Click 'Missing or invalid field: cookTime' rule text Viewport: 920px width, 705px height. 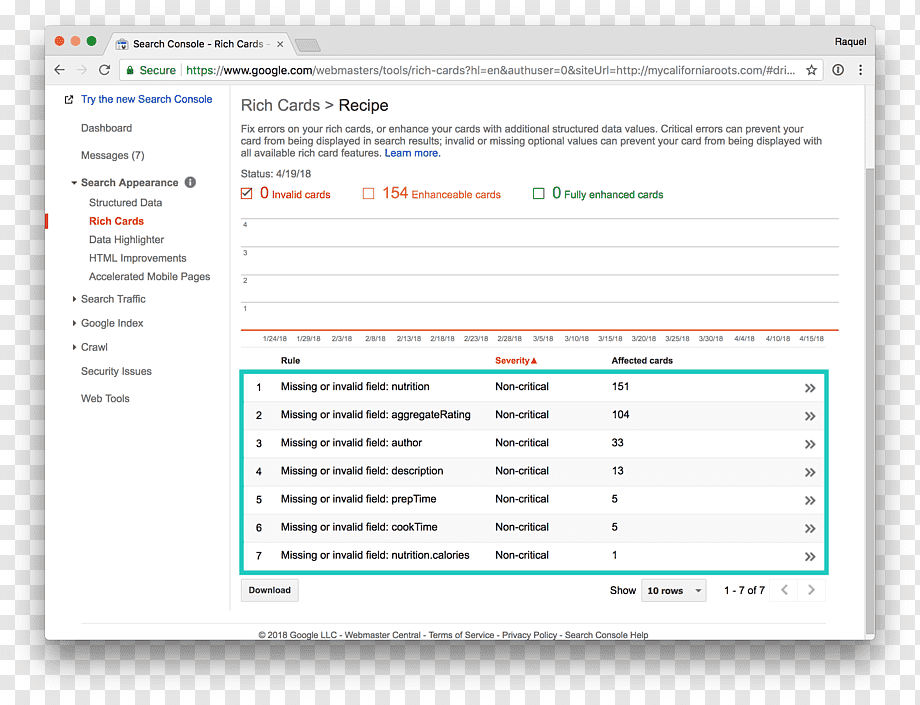coord(359,527)
